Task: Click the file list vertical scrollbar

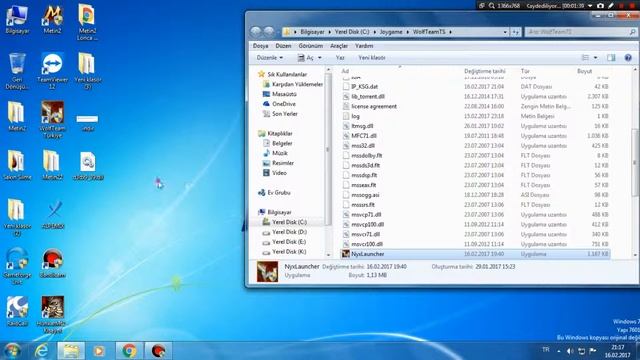Action: [635, 163]
